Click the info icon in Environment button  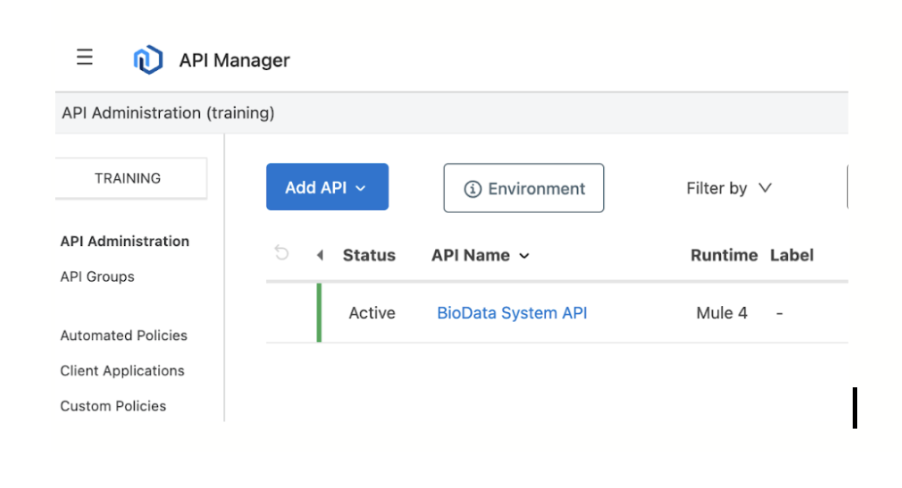[x=472, y=189]
